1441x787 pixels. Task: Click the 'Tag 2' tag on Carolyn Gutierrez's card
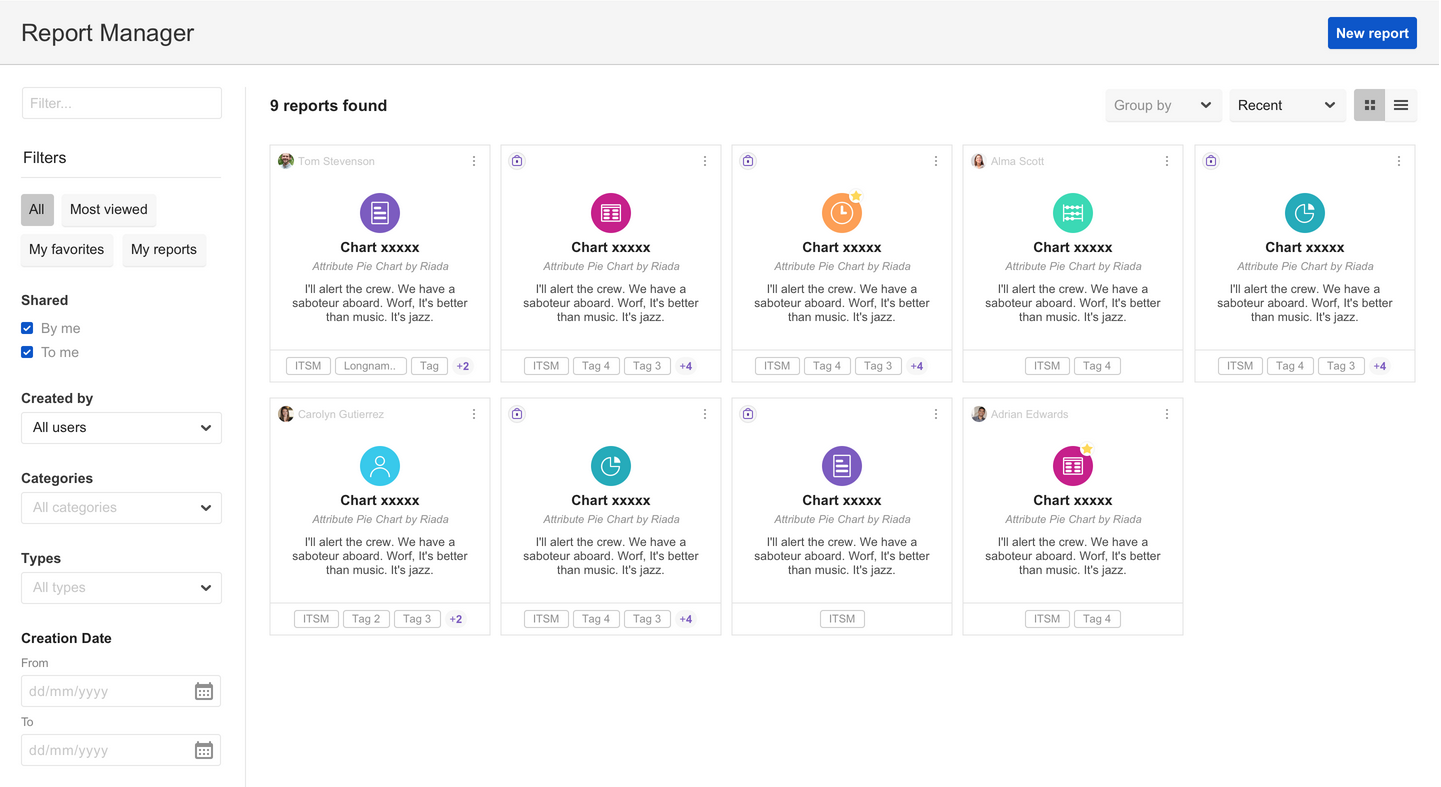click(x=366, y=619)
